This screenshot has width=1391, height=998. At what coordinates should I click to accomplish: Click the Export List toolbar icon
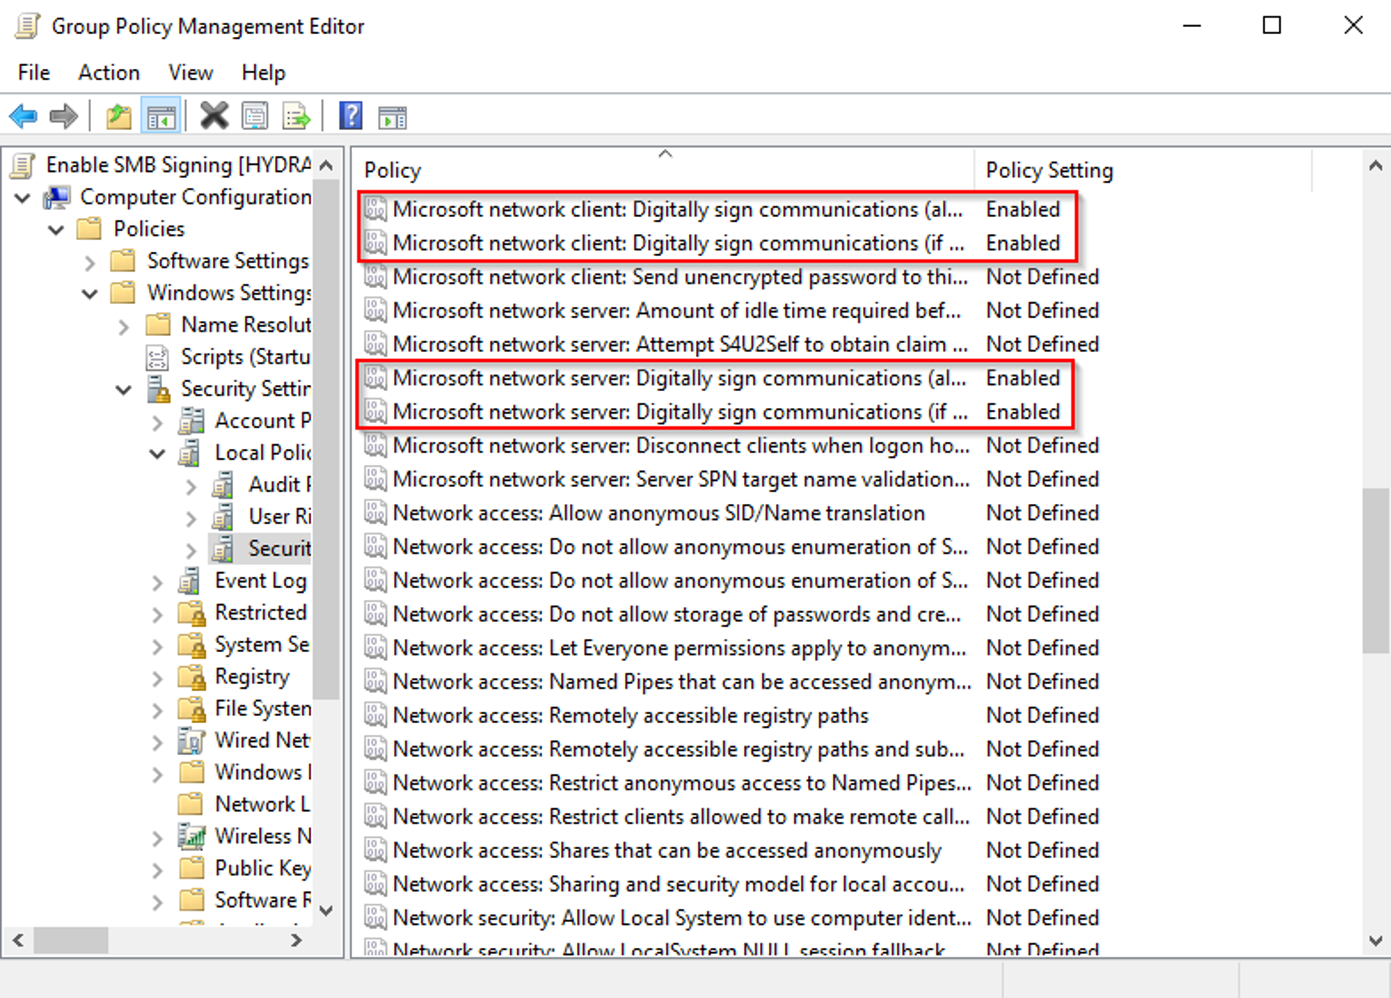pyautogui.click(x=296, y=115)
